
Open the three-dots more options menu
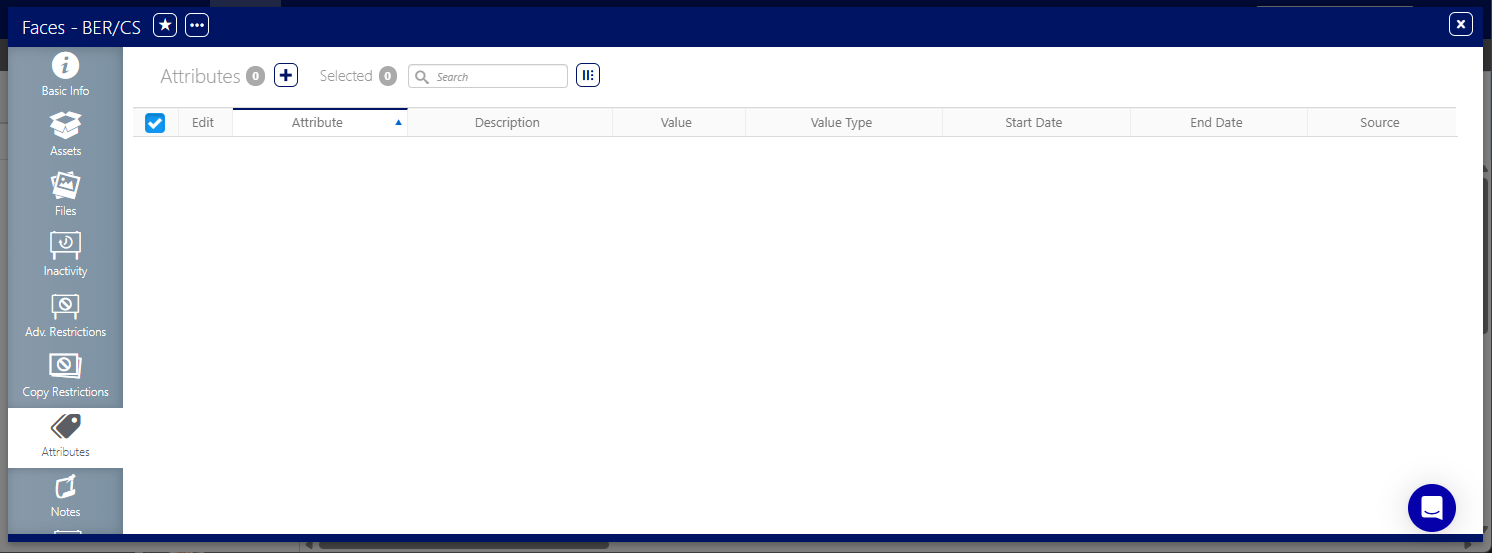click(197, 25)
